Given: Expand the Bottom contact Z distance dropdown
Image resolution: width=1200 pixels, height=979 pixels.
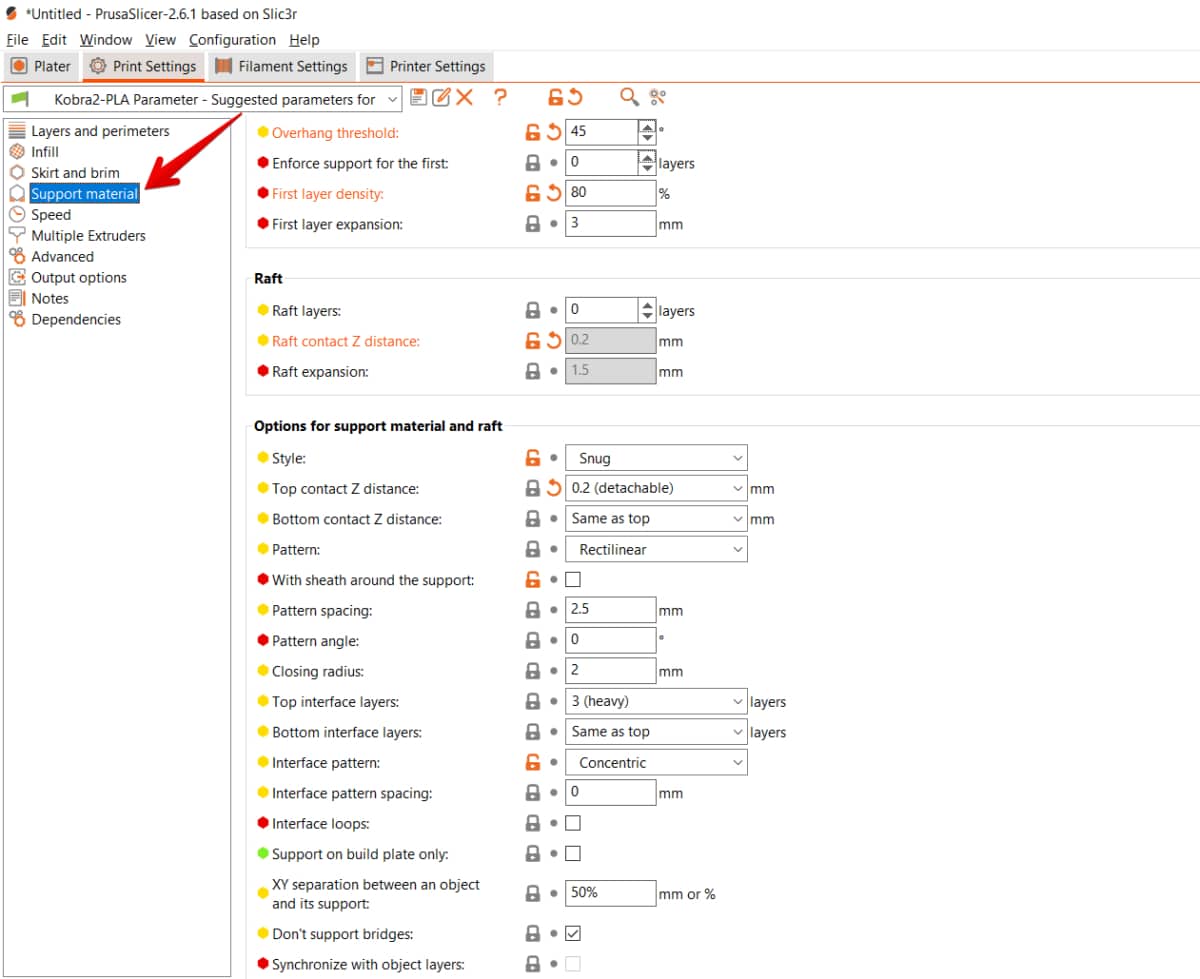Looking at the screenshot, I should tap(656, 519).
